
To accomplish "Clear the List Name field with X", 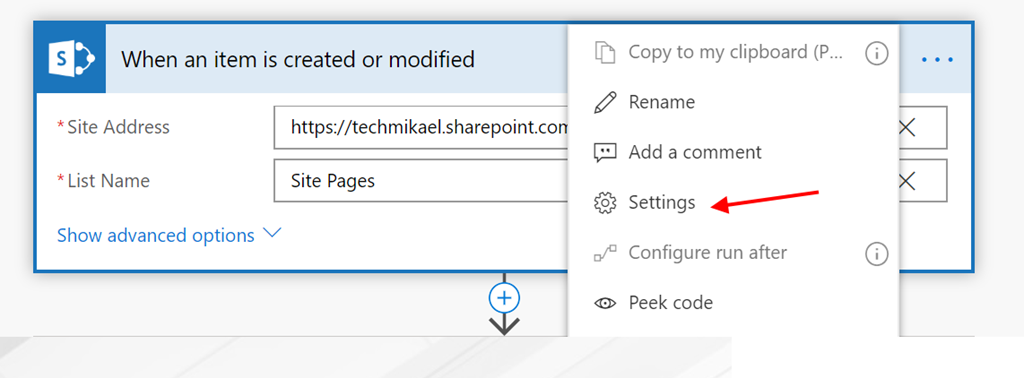I will [906, 181].
